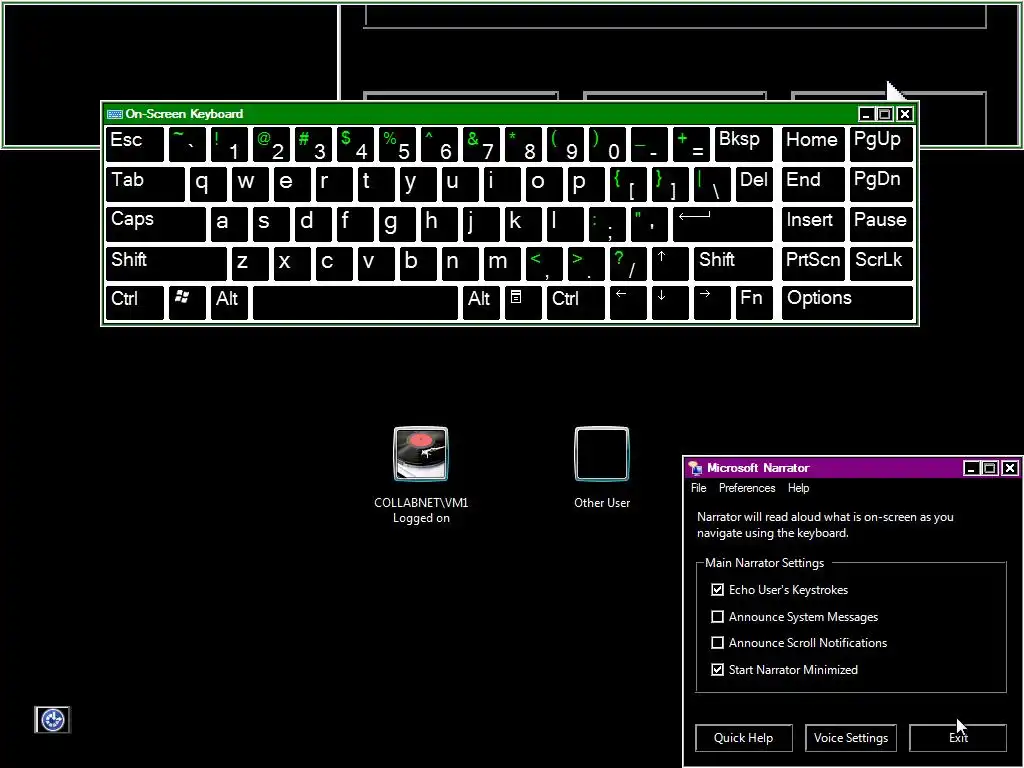Image resolution: width=1024 pixels, height=768 pixels.
Task: Click the up arrow key
Action: click(x=670, y=263)
